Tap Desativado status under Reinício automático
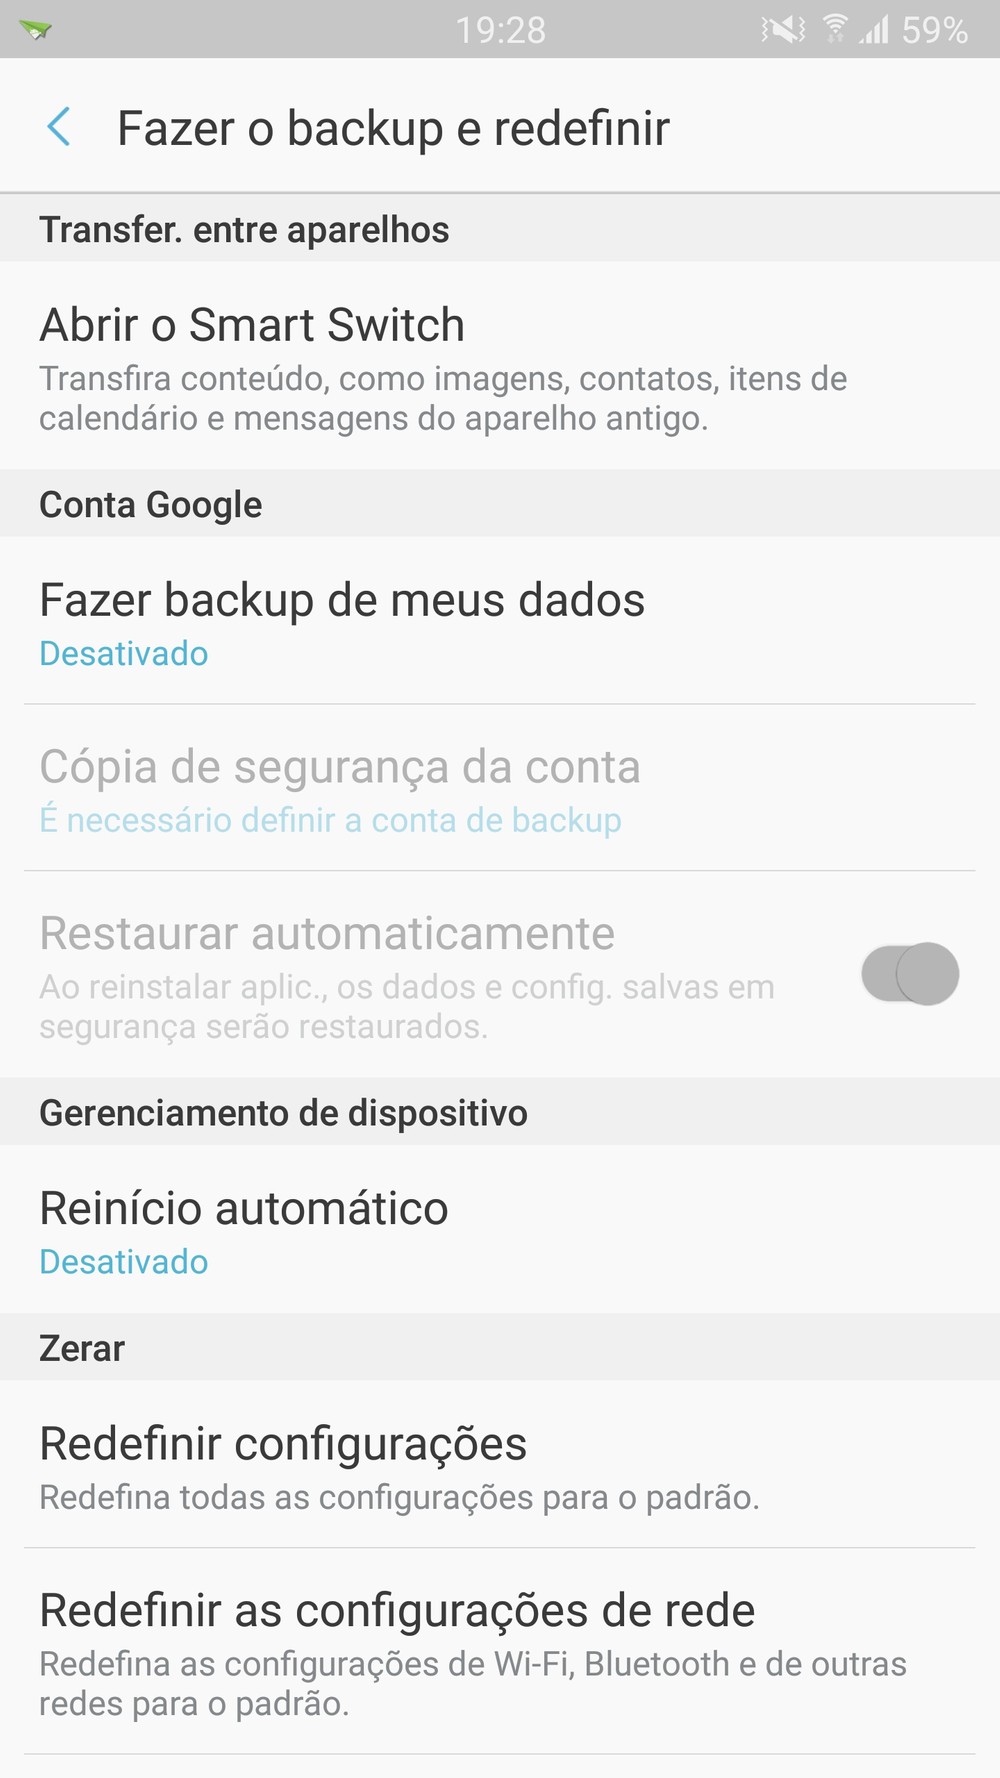Screen dimensions: 1000x1778 point(124,1262)
